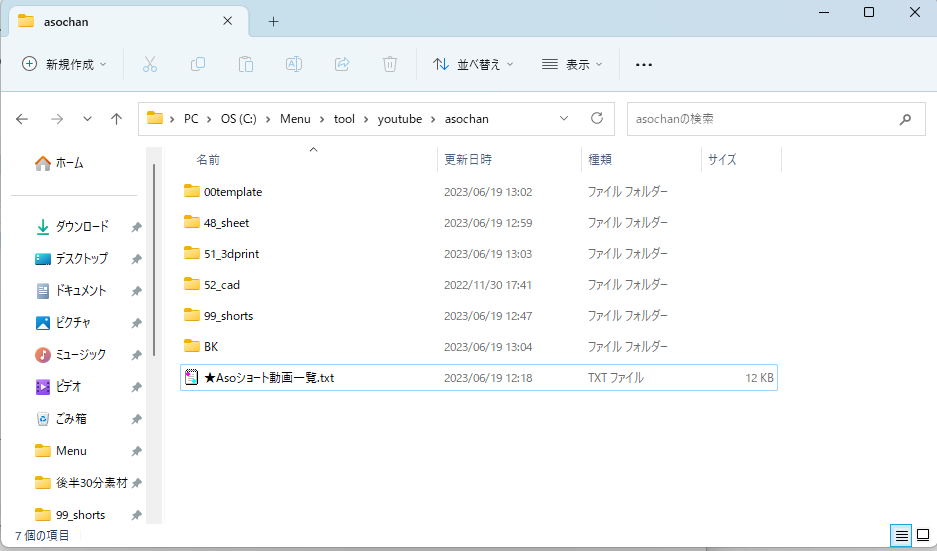Screen dimensions: 937x551
Task: Click the pin icon beside デスクトップ
Action: (x=136, y=259)
